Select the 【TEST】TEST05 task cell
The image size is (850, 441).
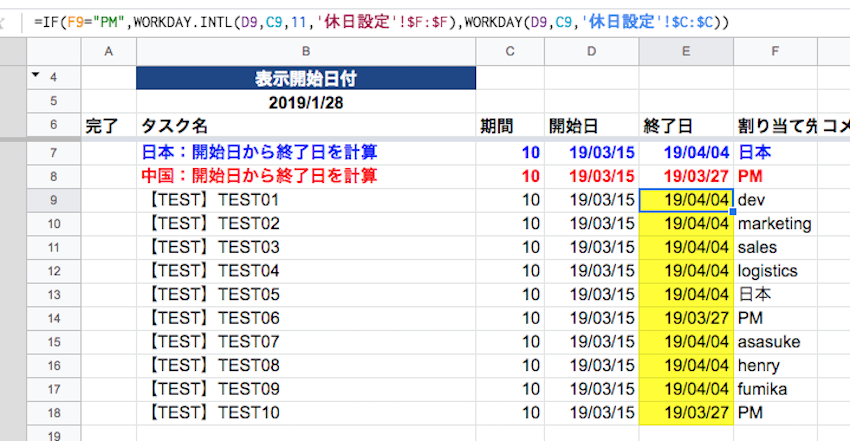[x=306, y=294]
